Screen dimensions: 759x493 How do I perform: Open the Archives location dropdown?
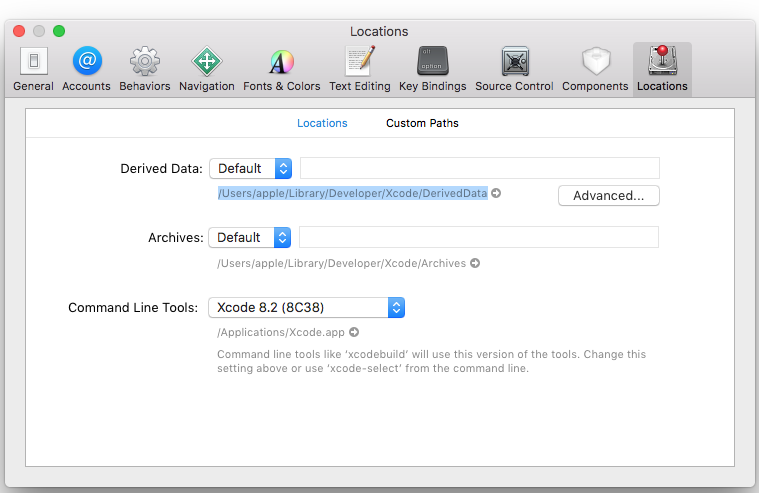pyautogui.click(x=250, y=237)
